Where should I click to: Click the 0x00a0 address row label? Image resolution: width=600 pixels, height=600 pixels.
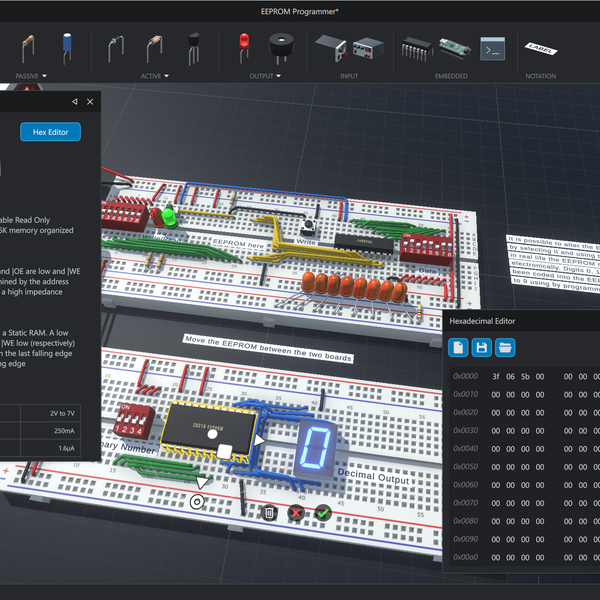(466, 557)
